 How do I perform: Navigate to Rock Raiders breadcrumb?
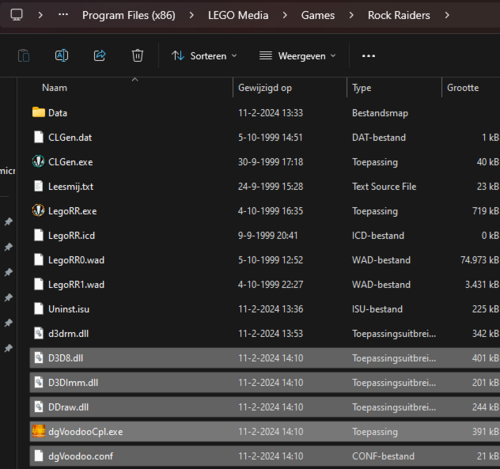pos(399,15)
